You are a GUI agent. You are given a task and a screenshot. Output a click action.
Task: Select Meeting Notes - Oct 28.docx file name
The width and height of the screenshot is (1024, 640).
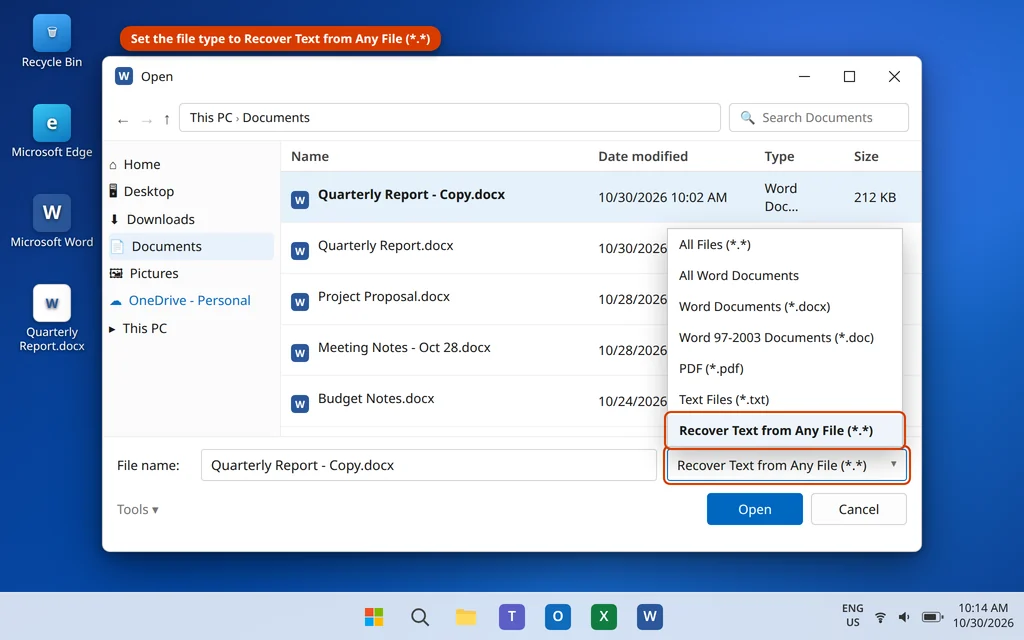click(x=404, y=347)
